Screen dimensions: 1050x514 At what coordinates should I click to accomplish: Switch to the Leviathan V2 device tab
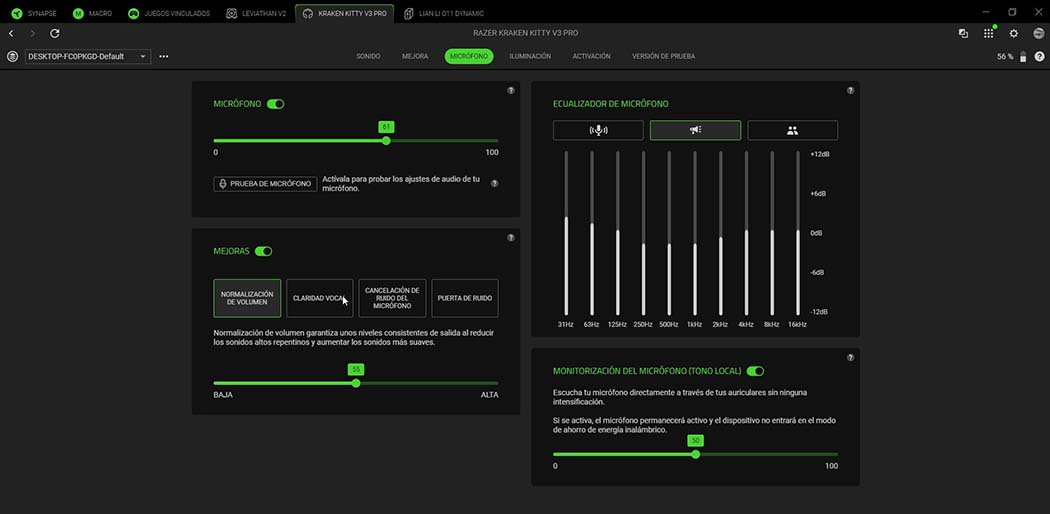tap(256, 13)
